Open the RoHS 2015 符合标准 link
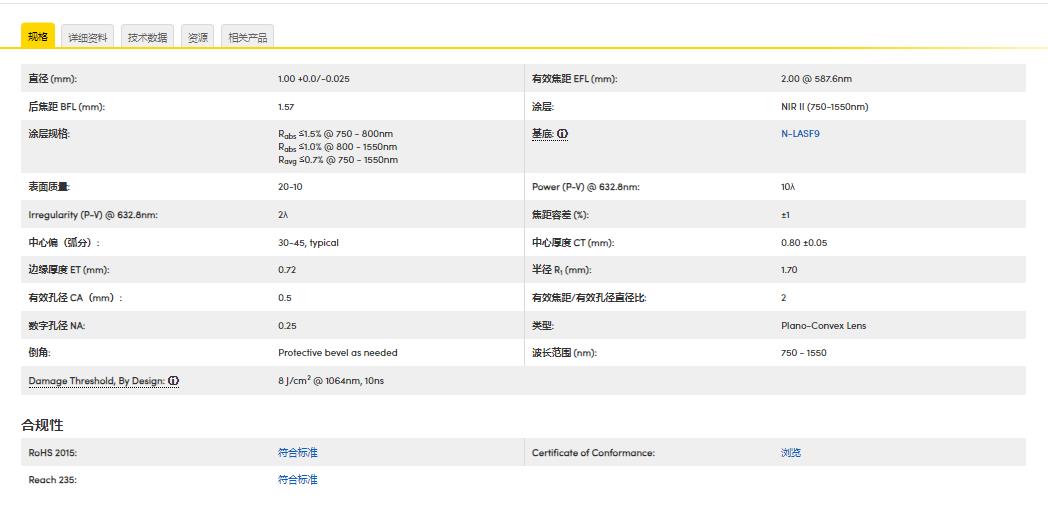 (298, 453)
